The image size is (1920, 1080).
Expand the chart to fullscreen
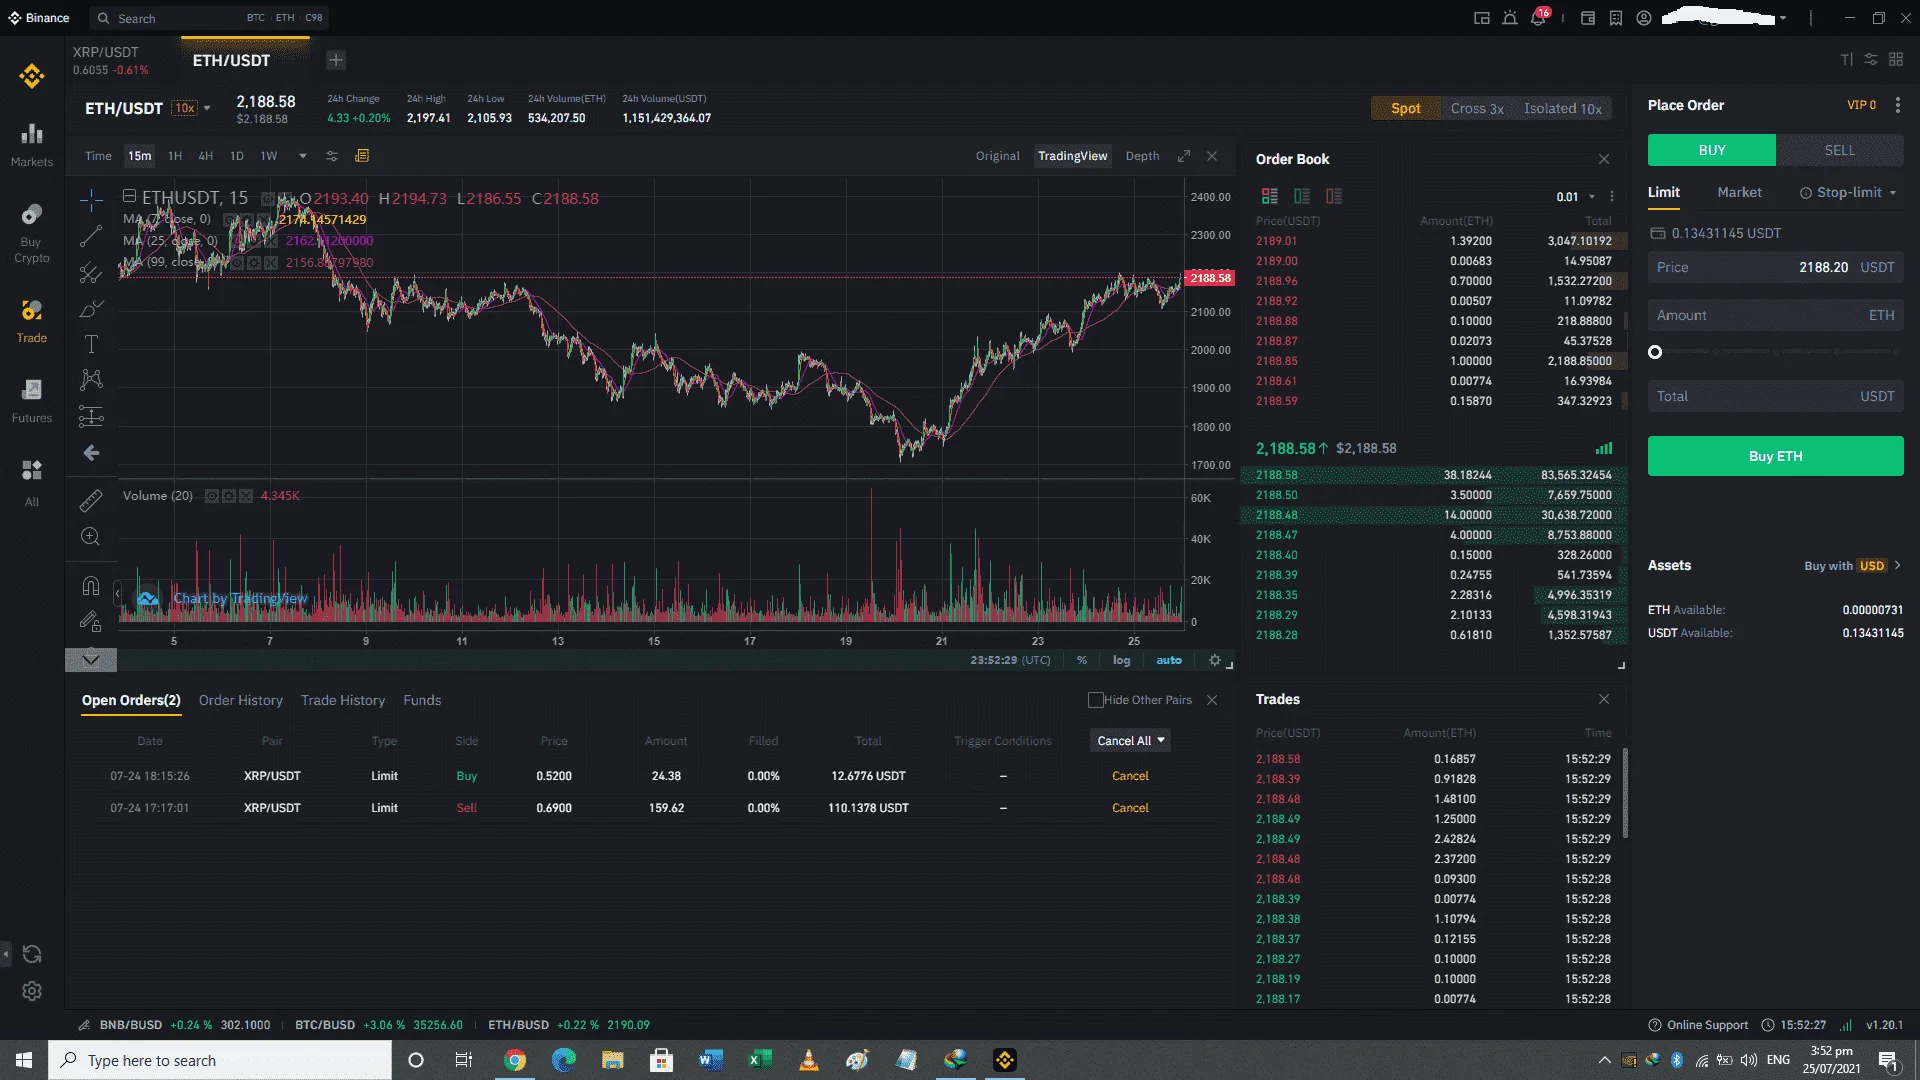coord(1184,156)
